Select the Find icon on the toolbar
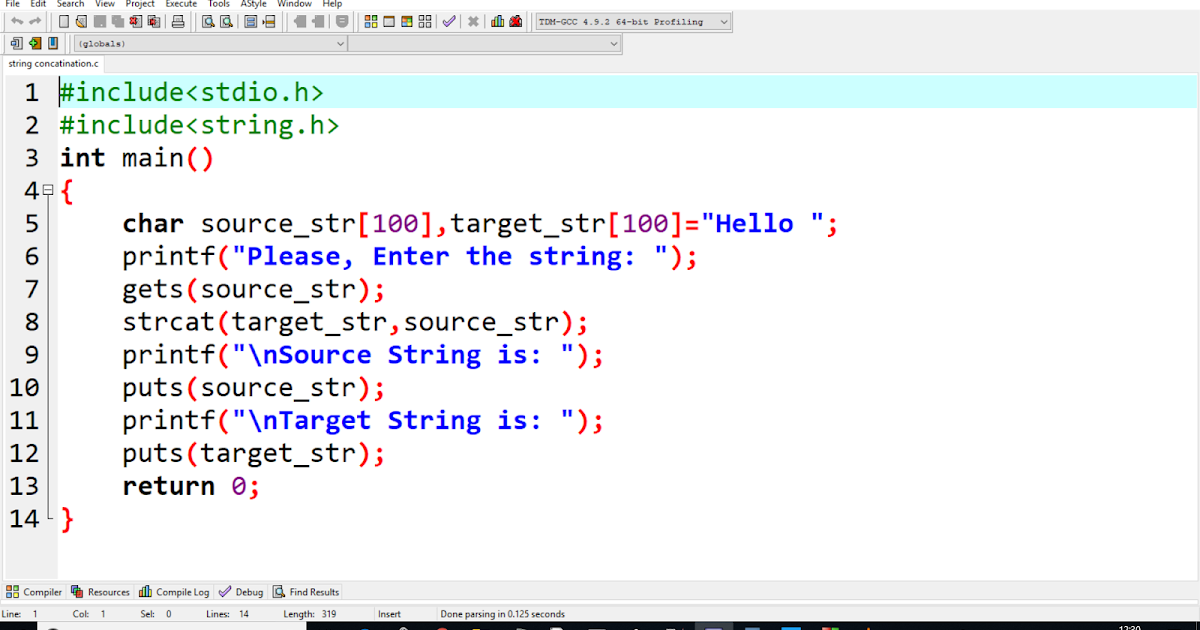Image resolution: width=1200 pixels, height=630 pixels. pyautogui.click(x=205, y=21)
